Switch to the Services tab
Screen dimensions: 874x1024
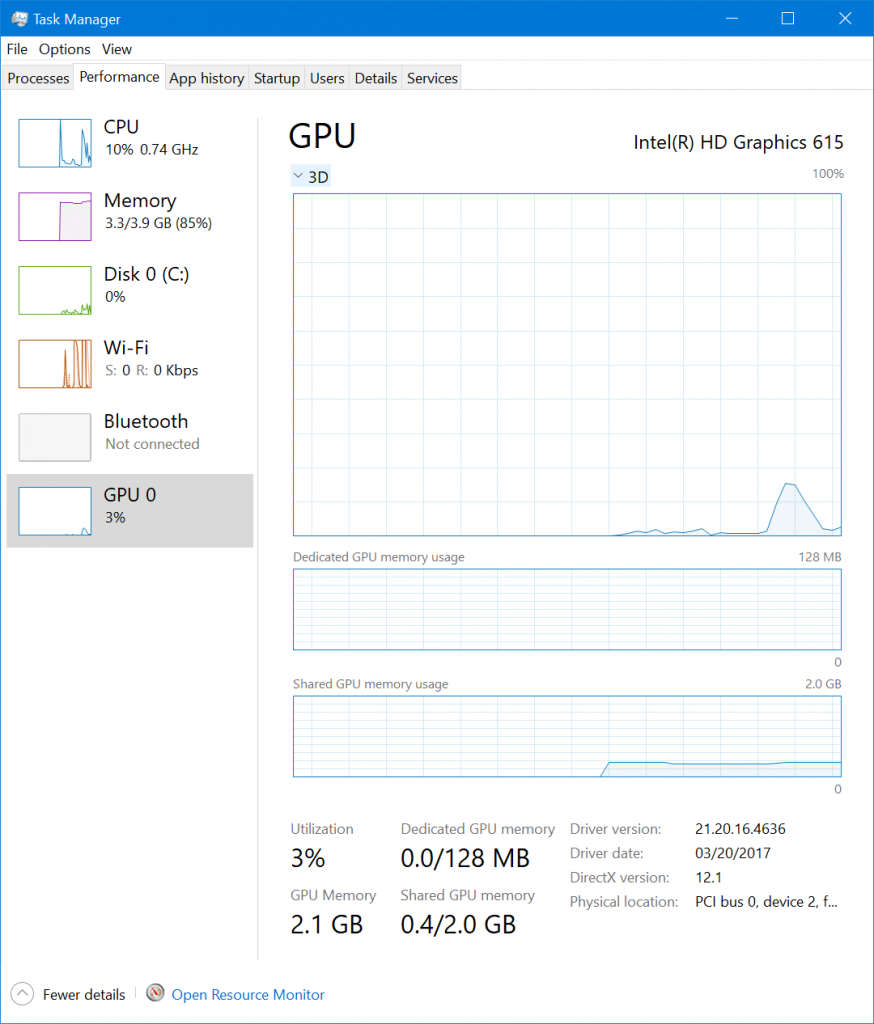[x=432, y=78]
